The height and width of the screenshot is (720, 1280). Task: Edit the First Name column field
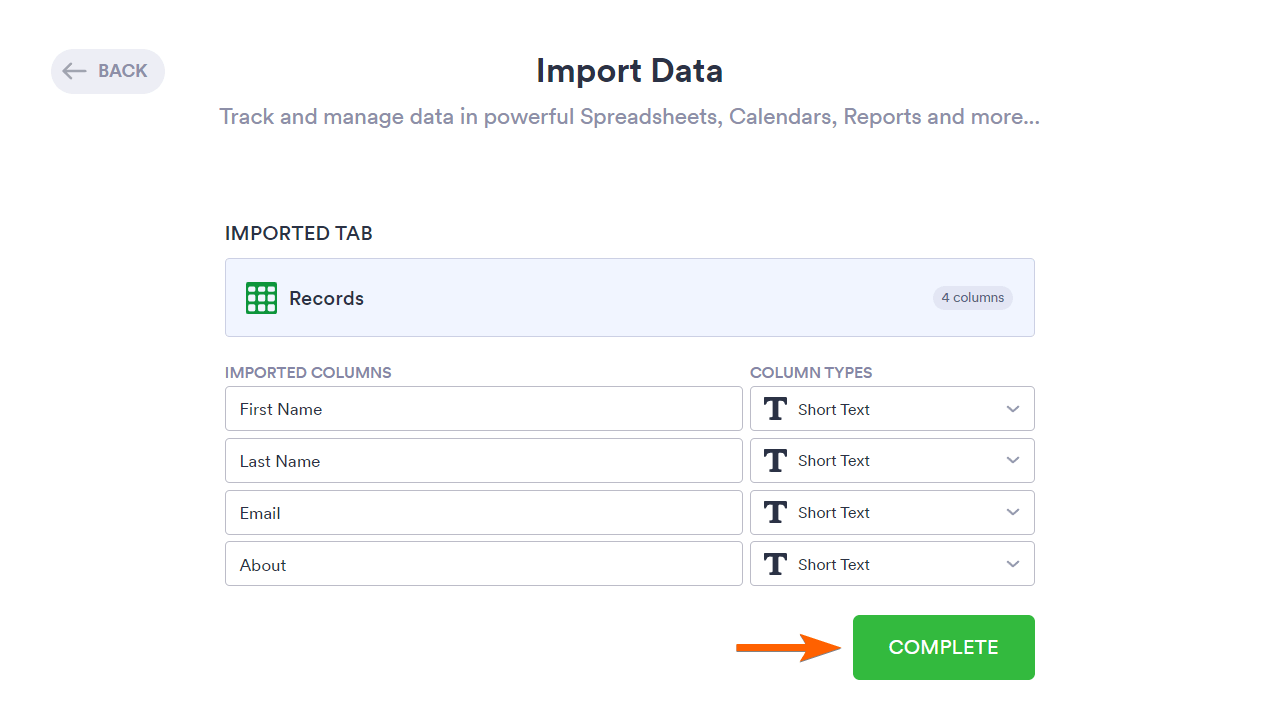click(483, 409)
